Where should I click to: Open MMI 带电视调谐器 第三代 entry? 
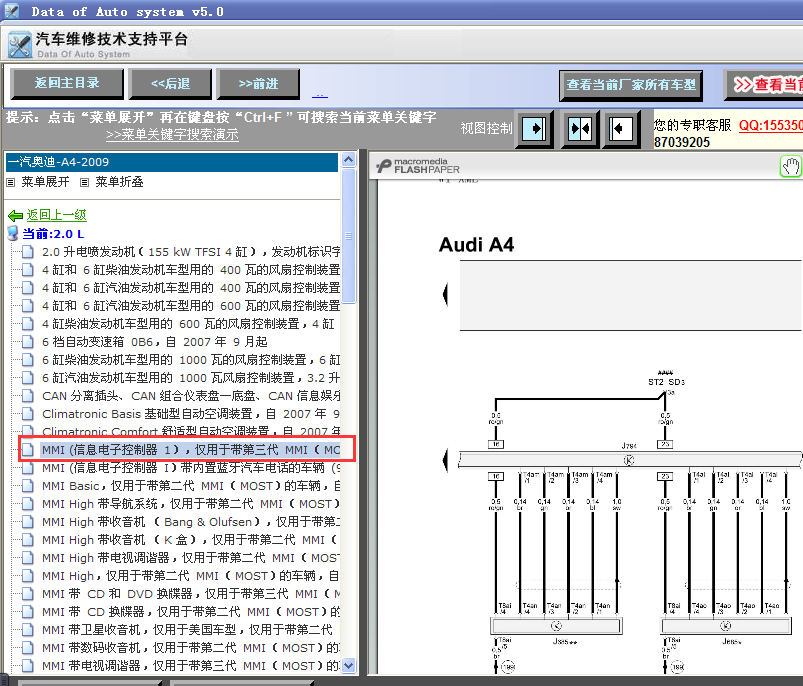point(191,666)
